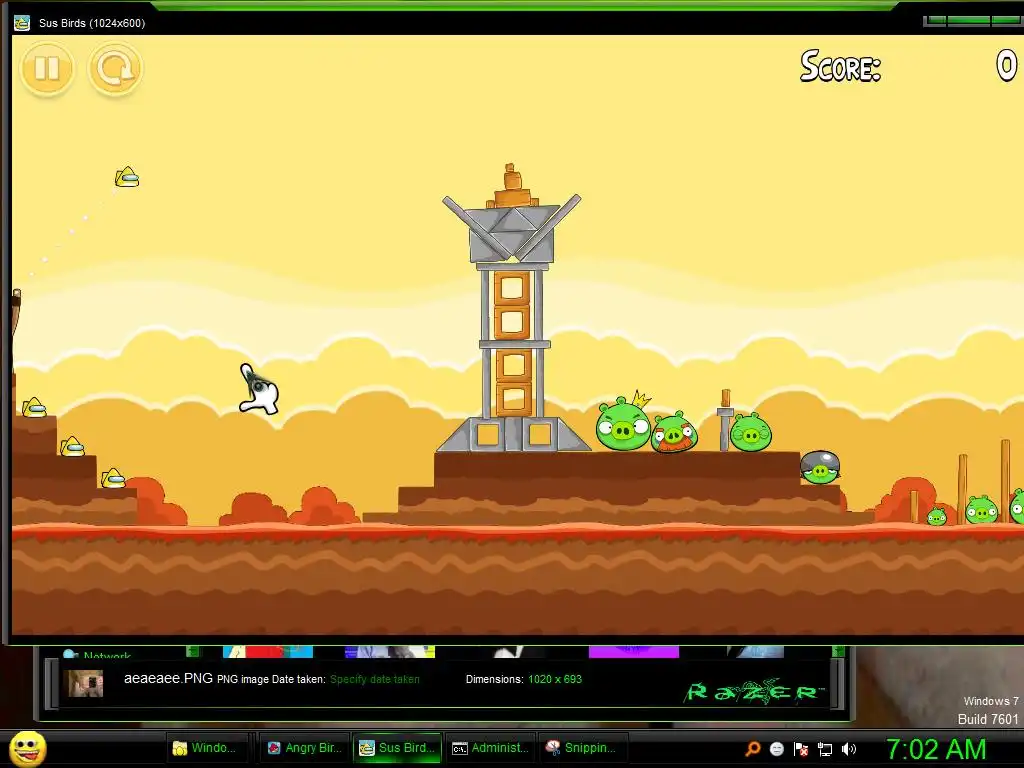Screen dimensions: 1024x768
Task: Open the Administ... command prompt taskbar button
Action: (491, 748)
